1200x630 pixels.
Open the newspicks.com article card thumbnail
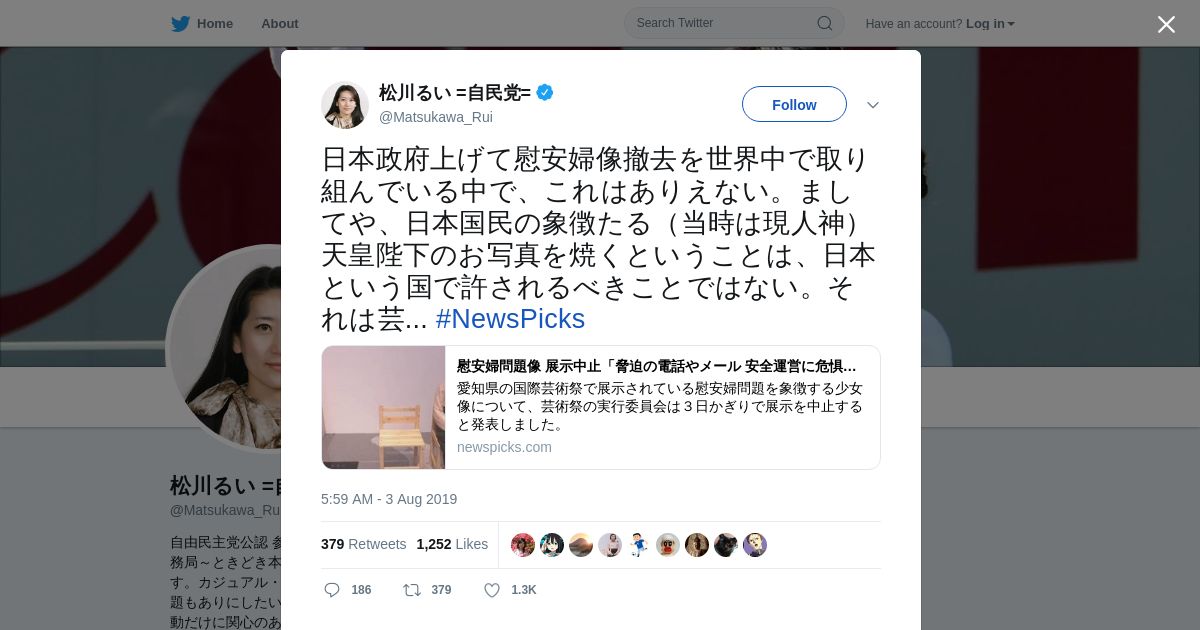pyautogui.click(x=383, y=407)
